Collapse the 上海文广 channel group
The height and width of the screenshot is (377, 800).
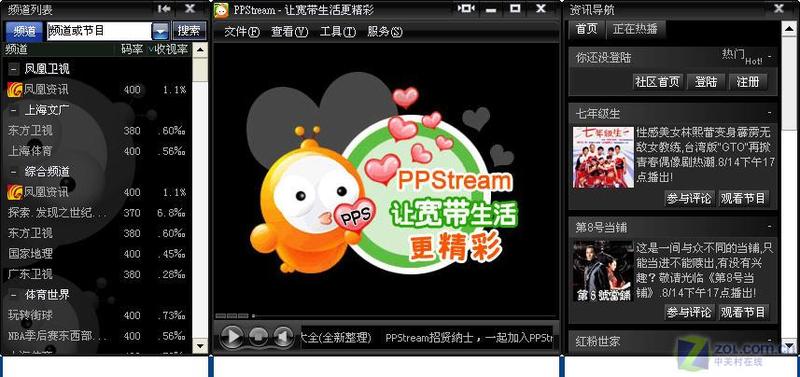tap(13, 110)
